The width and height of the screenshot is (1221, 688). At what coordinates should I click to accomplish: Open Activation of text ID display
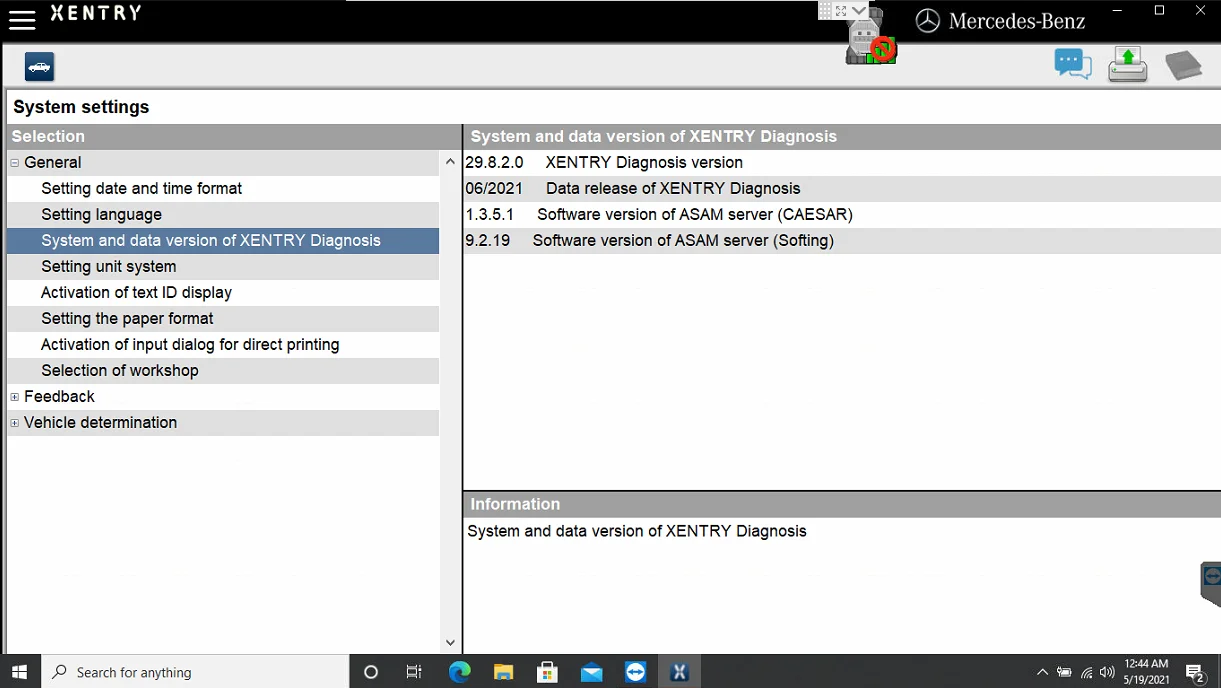point(136,292)
